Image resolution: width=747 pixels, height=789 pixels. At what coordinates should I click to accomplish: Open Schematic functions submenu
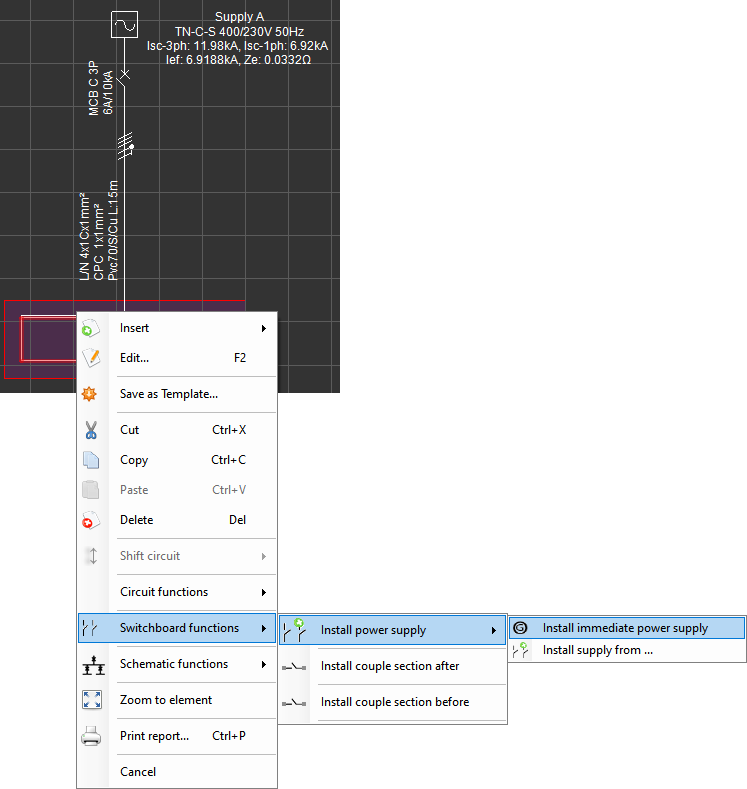pos(177,664)
